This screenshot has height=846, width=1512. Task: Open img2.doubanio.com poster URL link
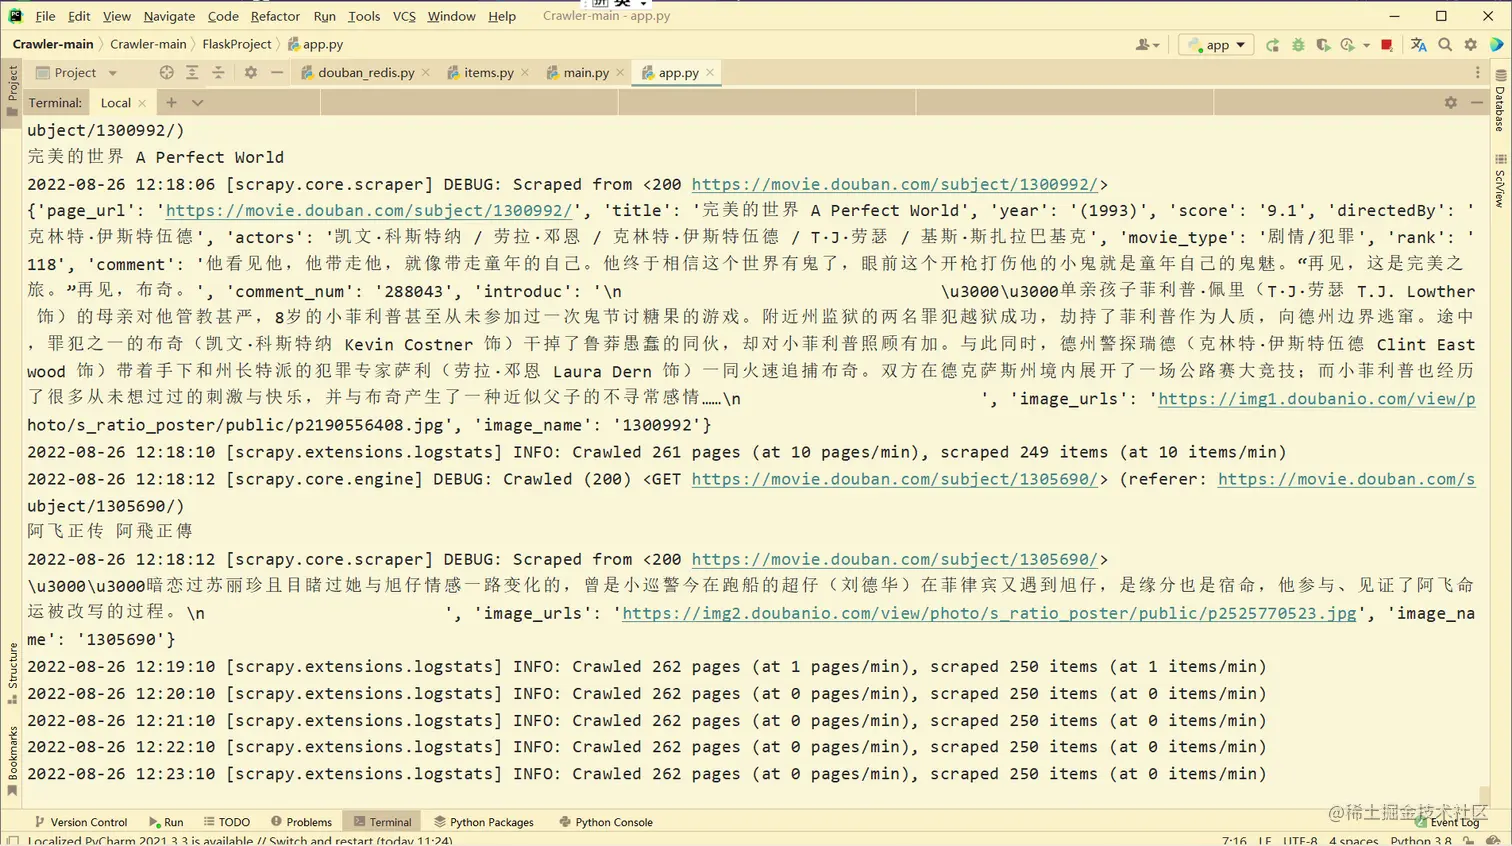pyautogui.click(x=990, y=613)
